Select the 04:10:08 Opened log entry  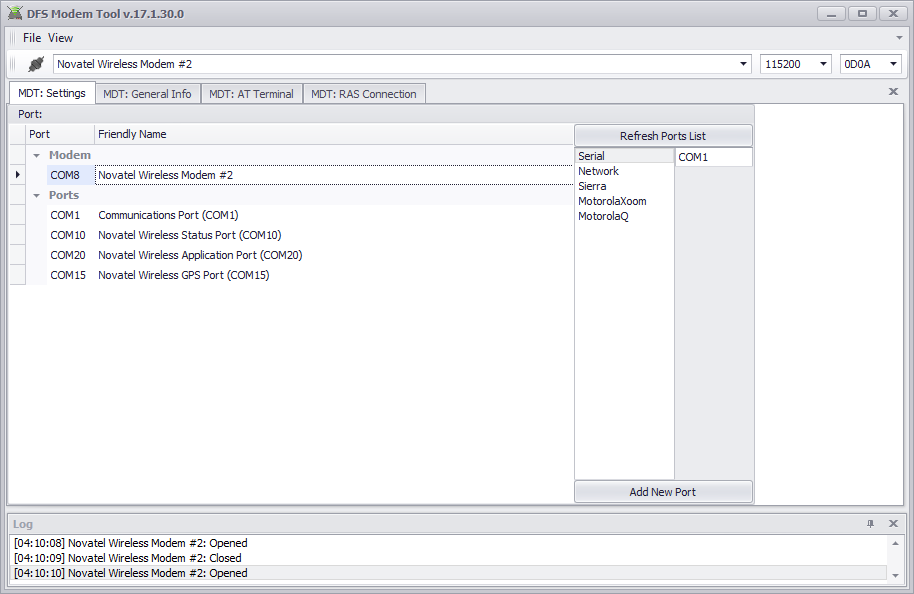[449, 543]
